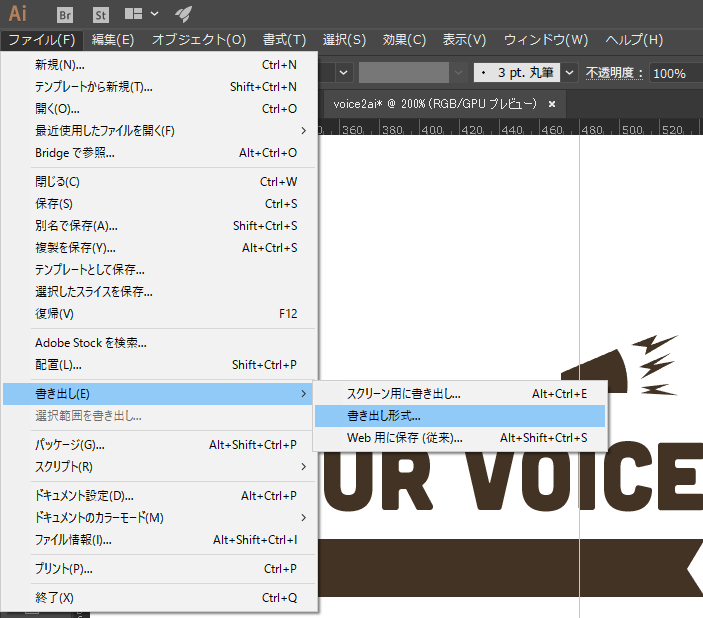Expand the arrange documents dropdown arrow
Image resolution: width=703 pixels, height=618 pixels.
pyautogui.click(x=154, y=13)
